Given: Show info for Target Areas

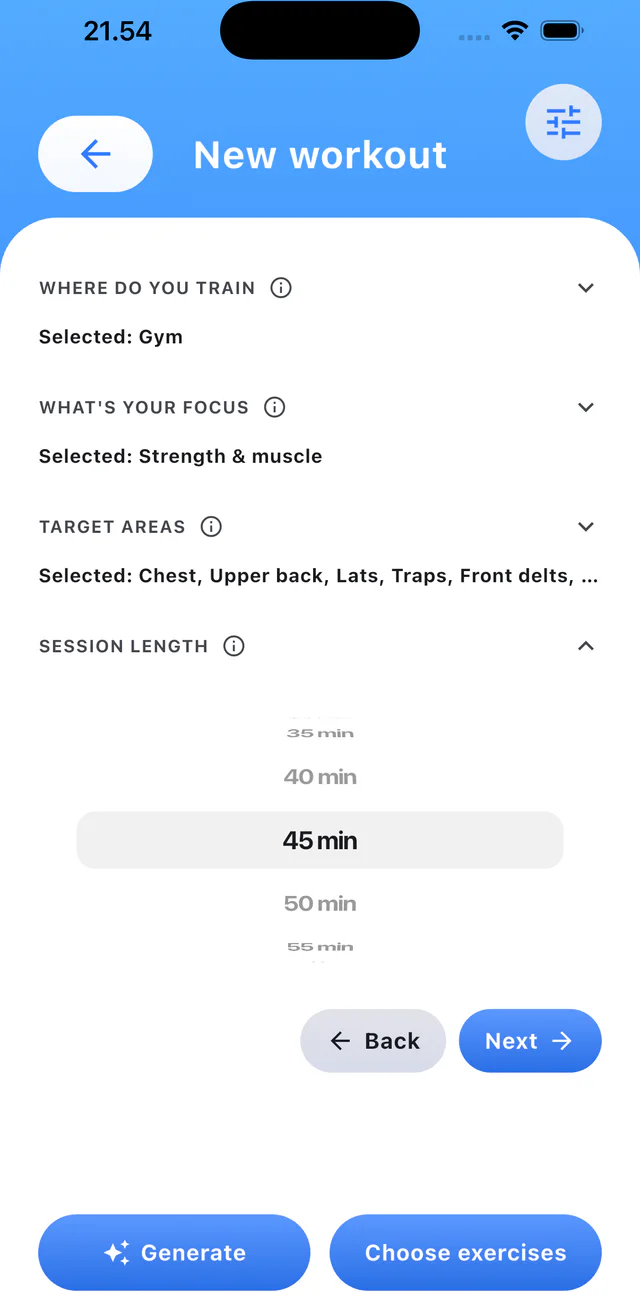Looking at the screenshot, I should [211, 527].
